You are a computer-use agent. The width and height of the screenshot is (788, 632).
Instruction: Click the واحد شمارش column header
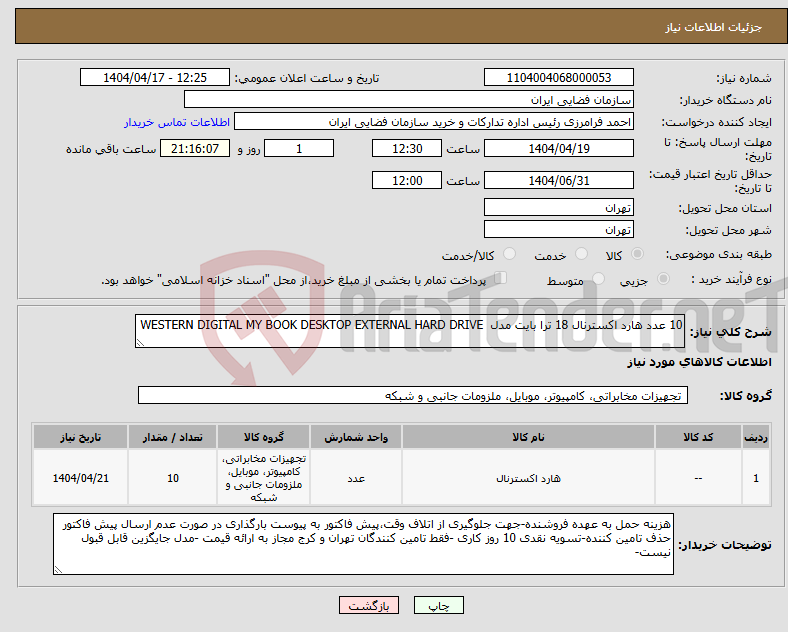click(356, 437)
